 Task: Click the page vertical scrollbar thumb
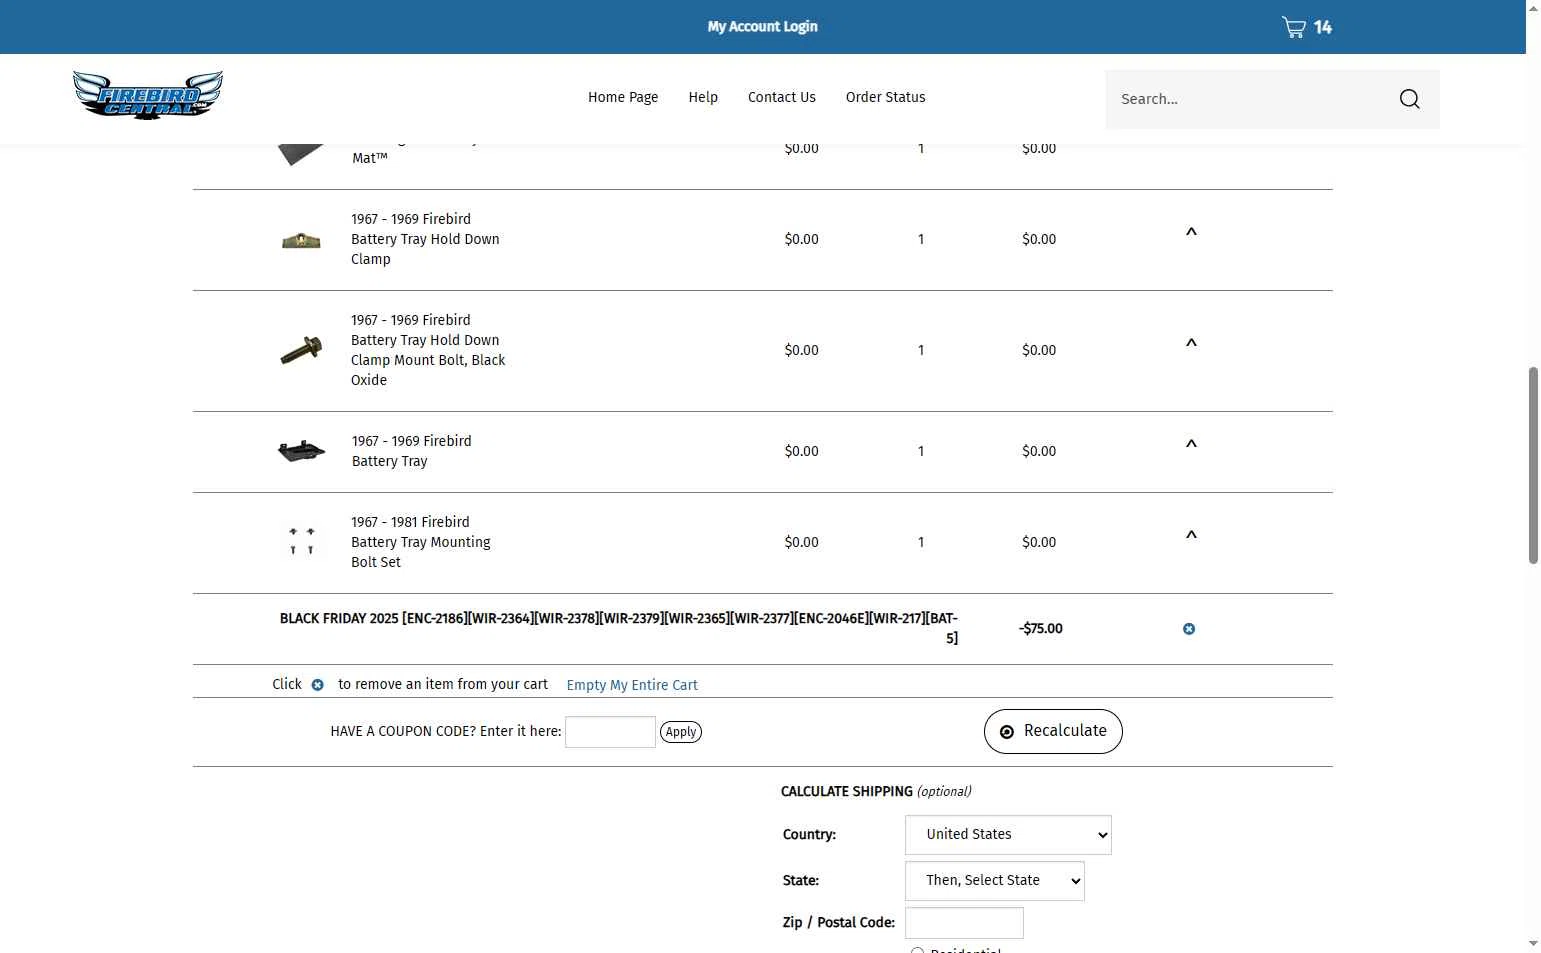pos(1533,465)
